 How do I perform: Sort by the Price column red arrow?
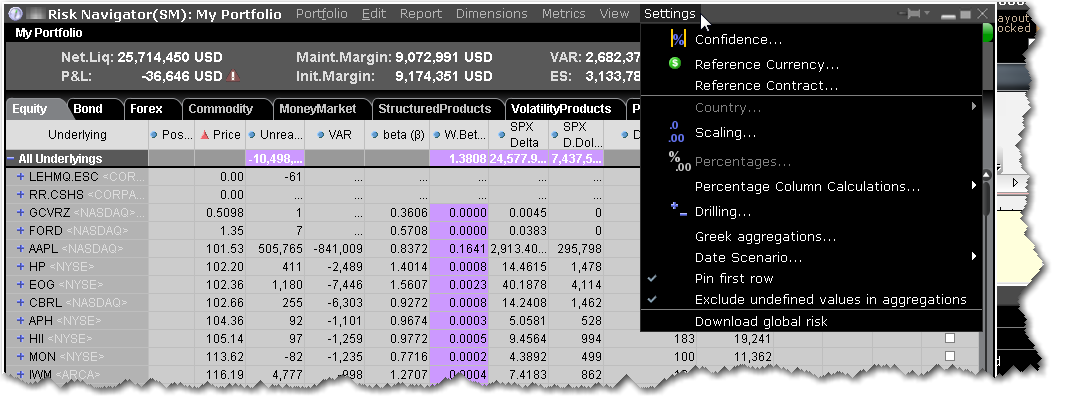coord(204,134)
